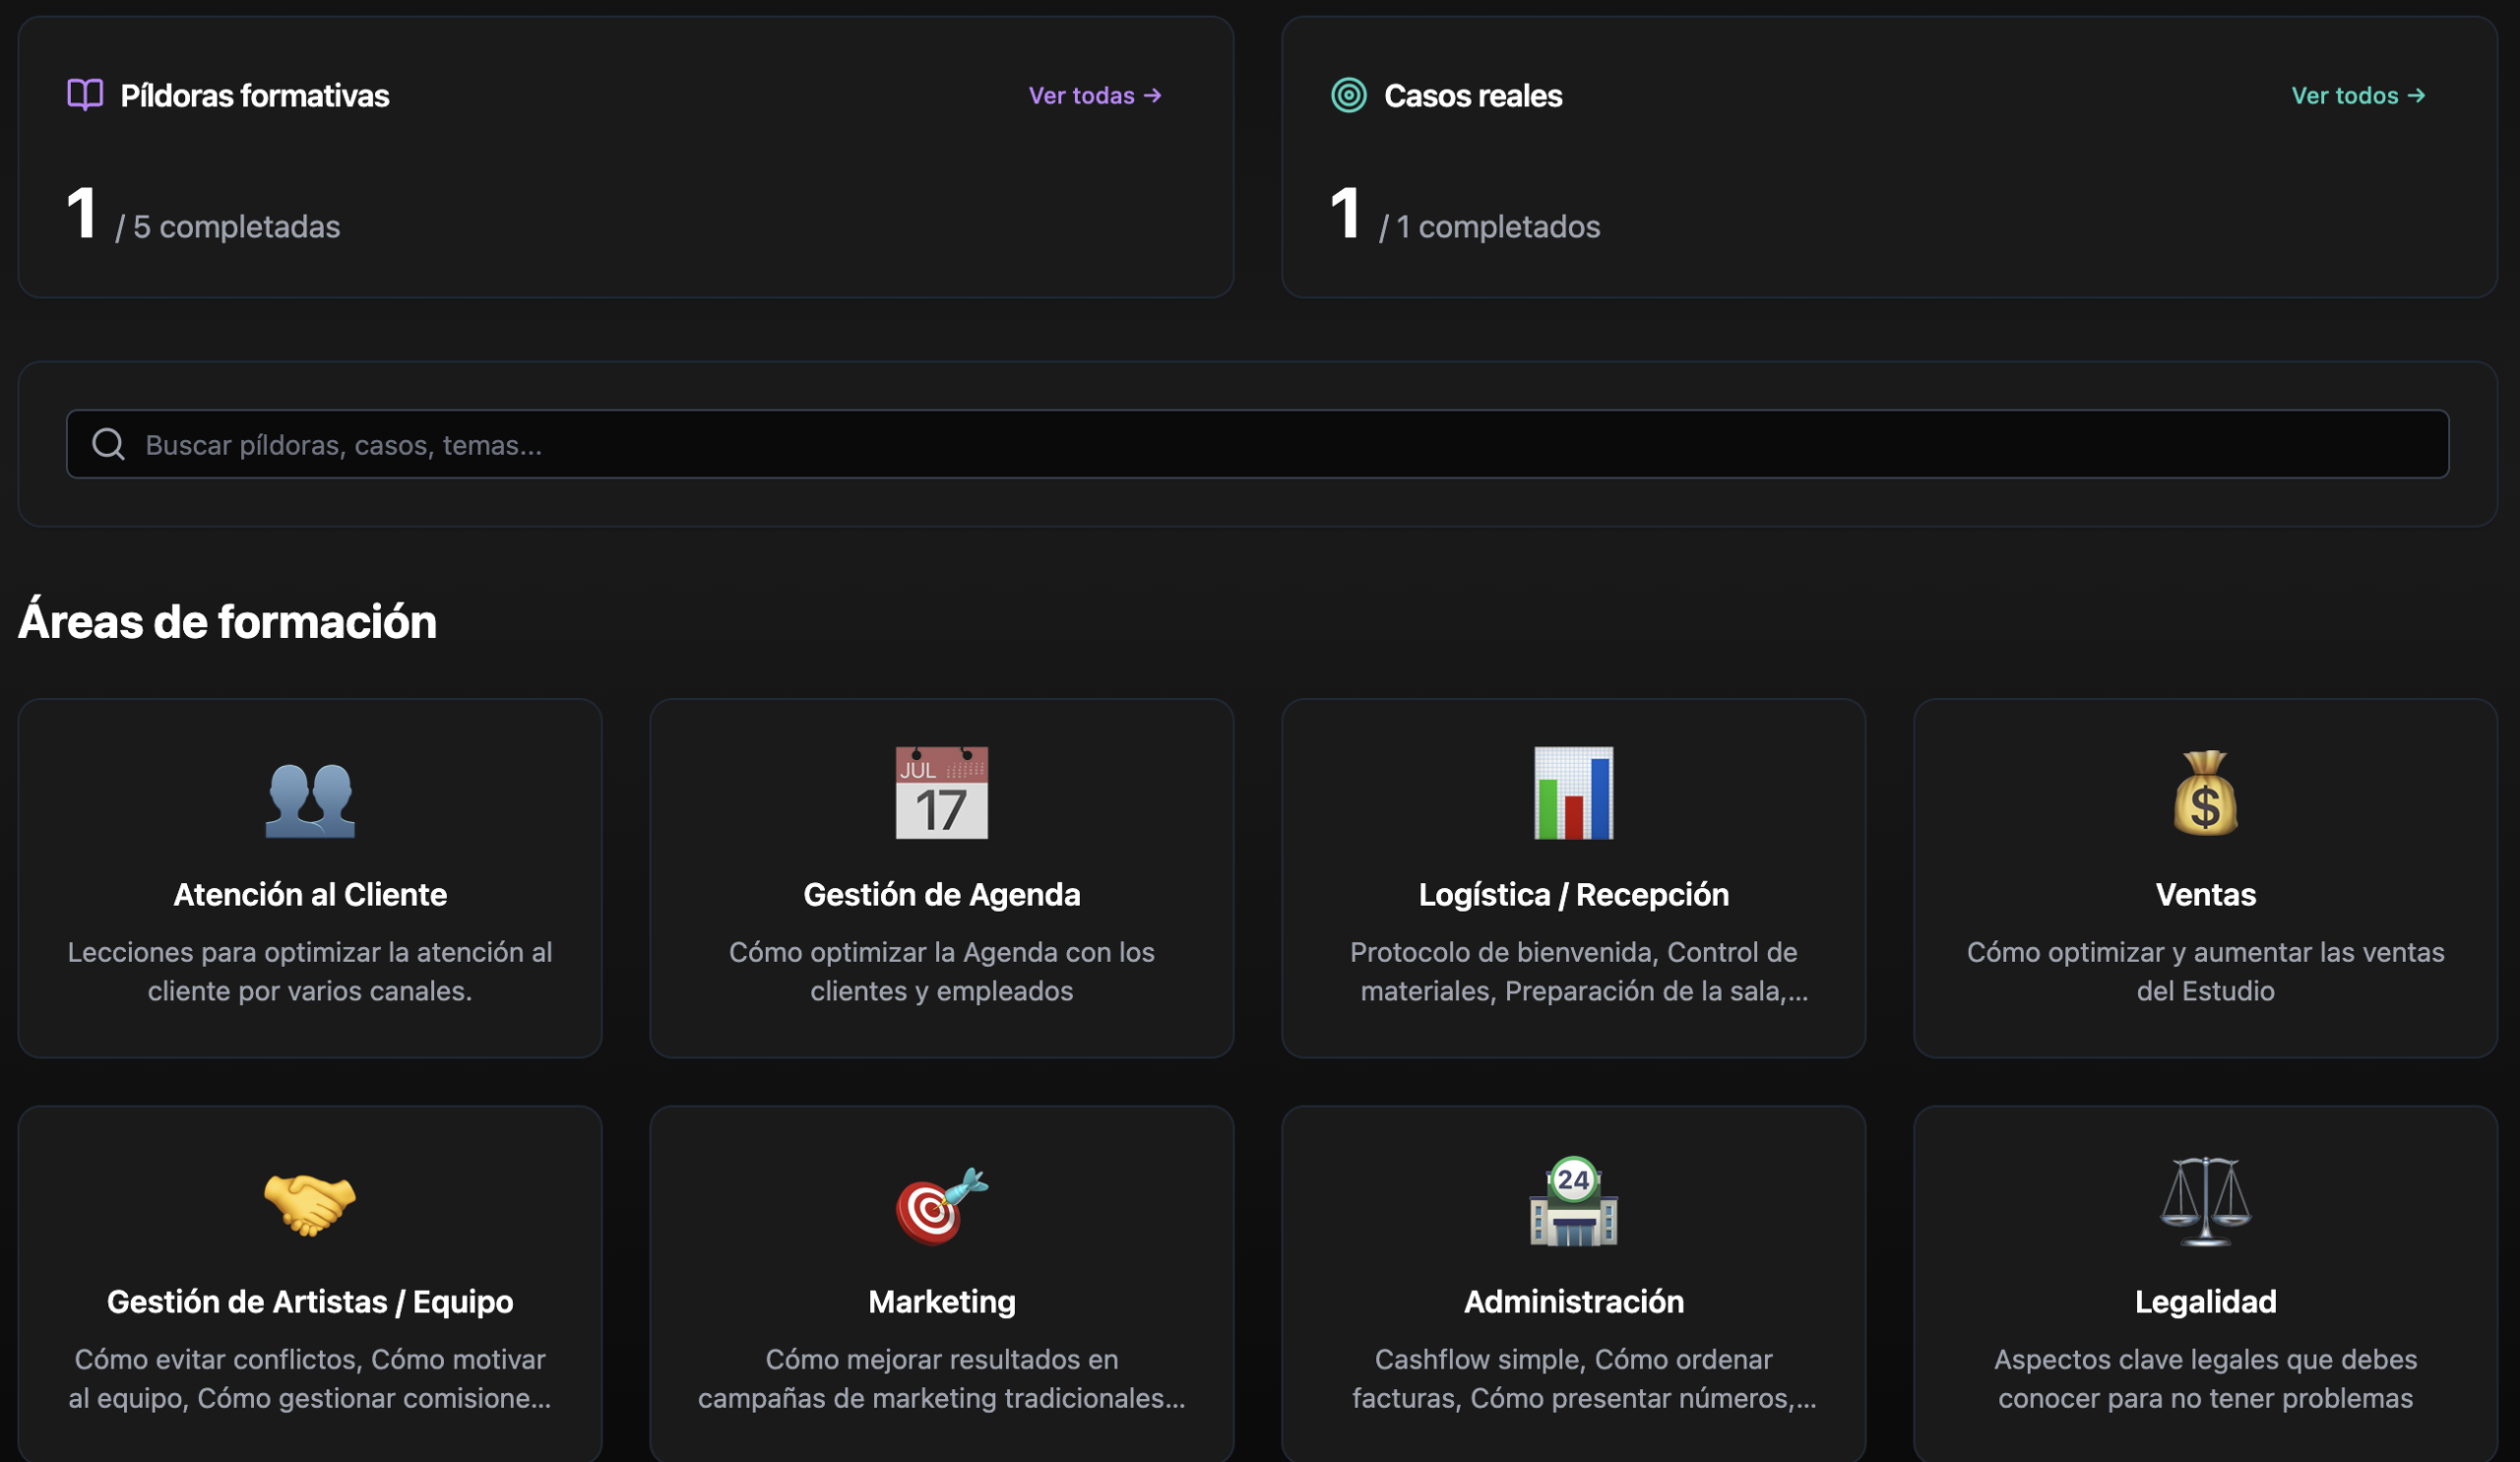Open Legalidad card description text
The height and width of the screenshot is (1462, 2520).
(x=2205, y=1378)
